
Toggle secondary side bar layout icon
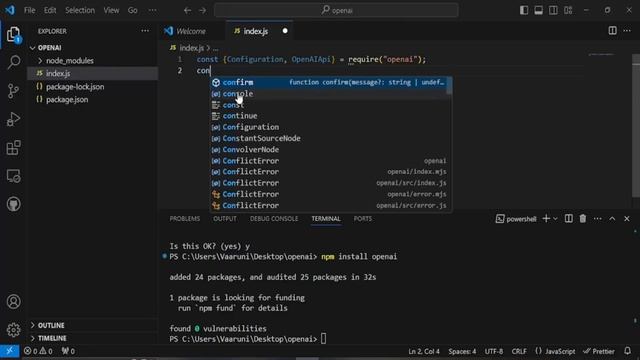tap(553, 10)
